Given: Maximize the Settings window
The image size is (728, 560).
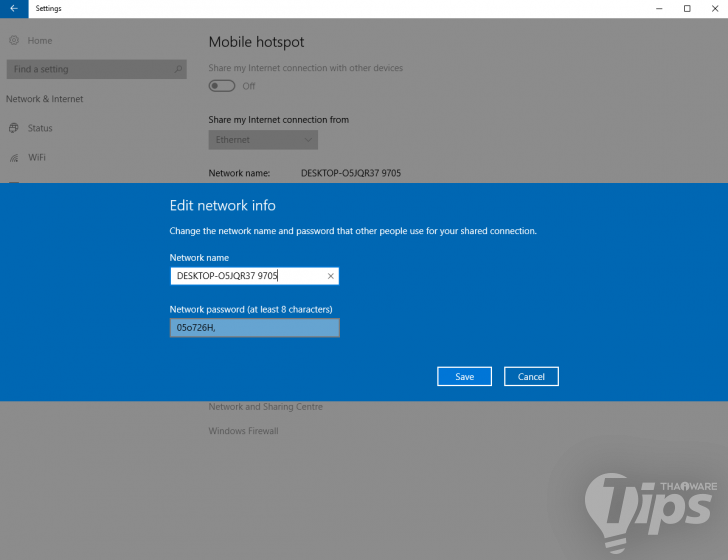Looking at the screenshot, I should [x=687, y=9].
